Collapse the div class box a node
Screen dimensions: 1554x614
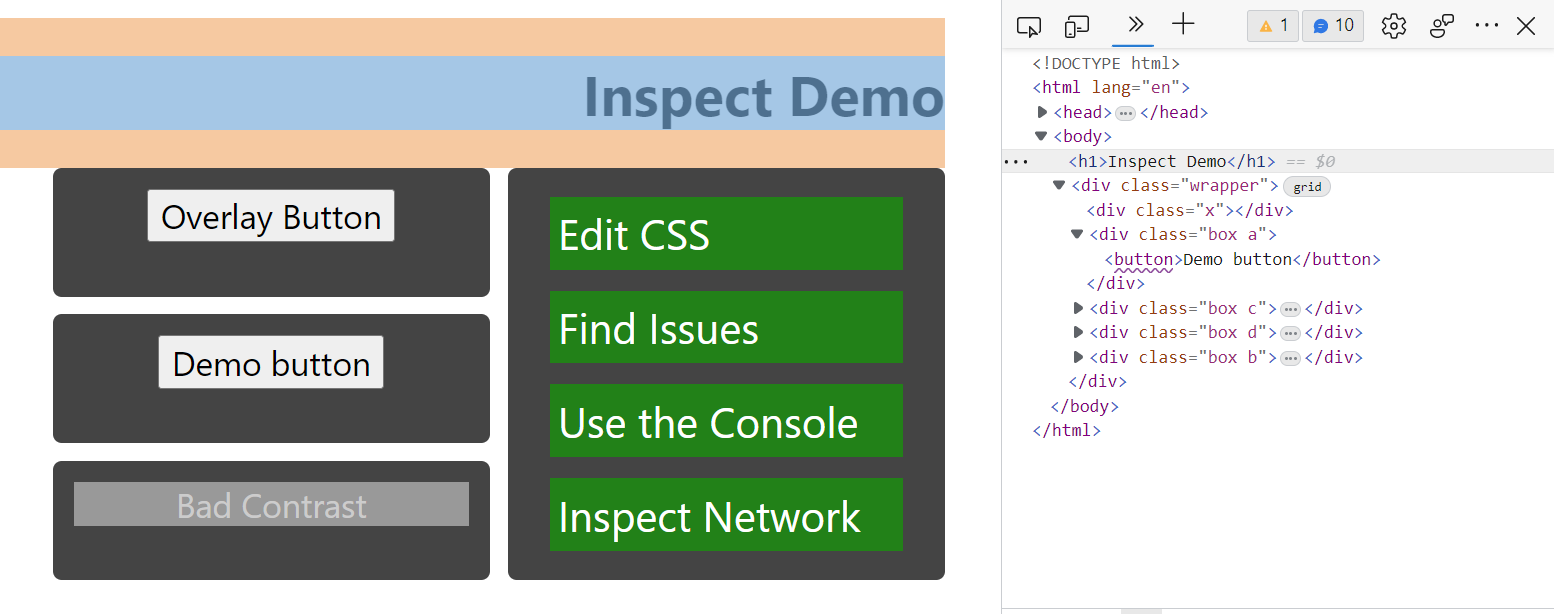(1077, 234)
